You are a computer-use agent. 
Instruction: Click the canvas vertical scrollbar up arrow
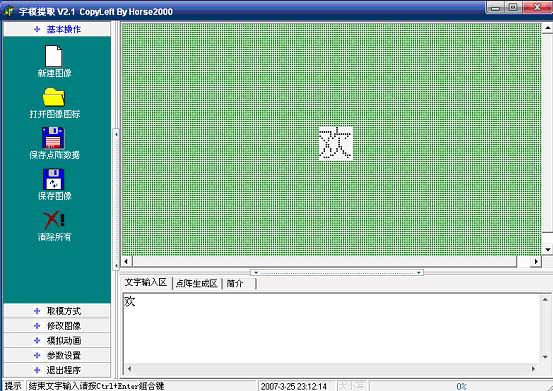[548, 28]
